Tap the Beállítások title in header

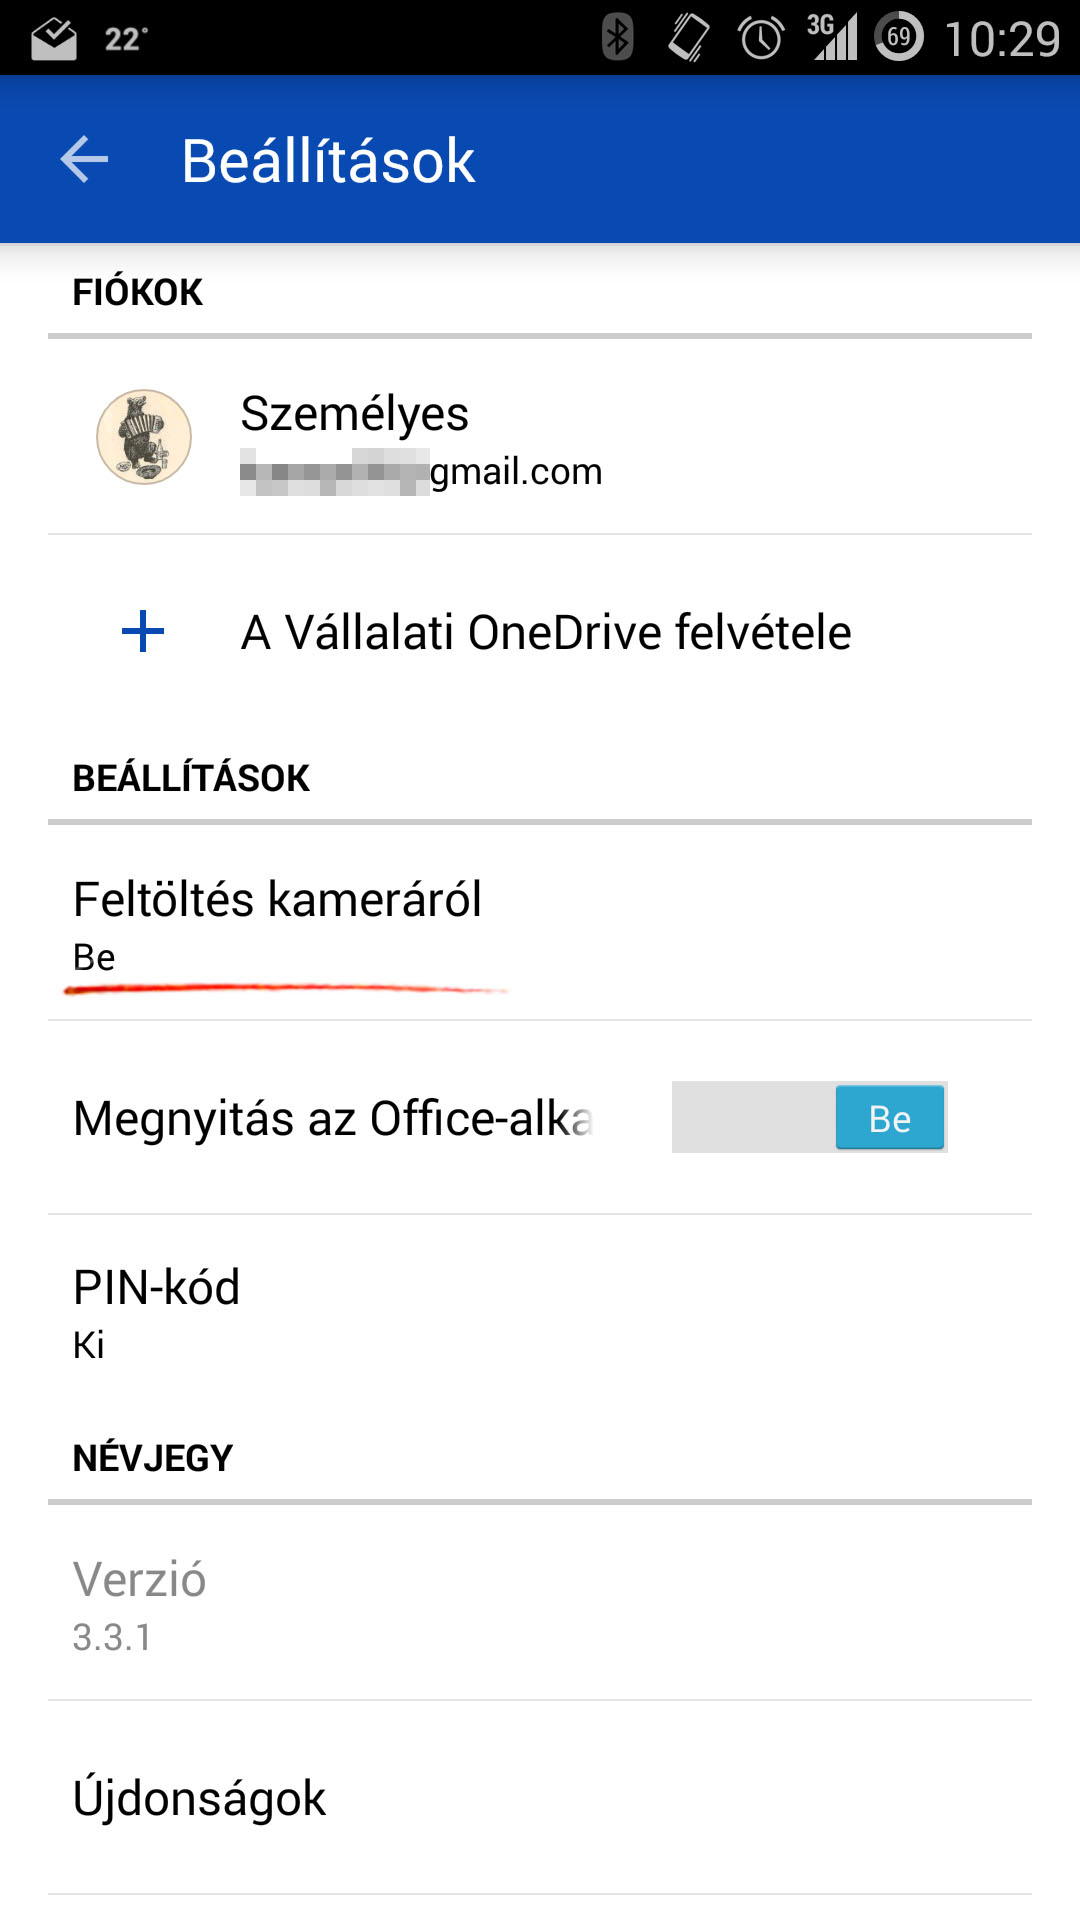328,161
